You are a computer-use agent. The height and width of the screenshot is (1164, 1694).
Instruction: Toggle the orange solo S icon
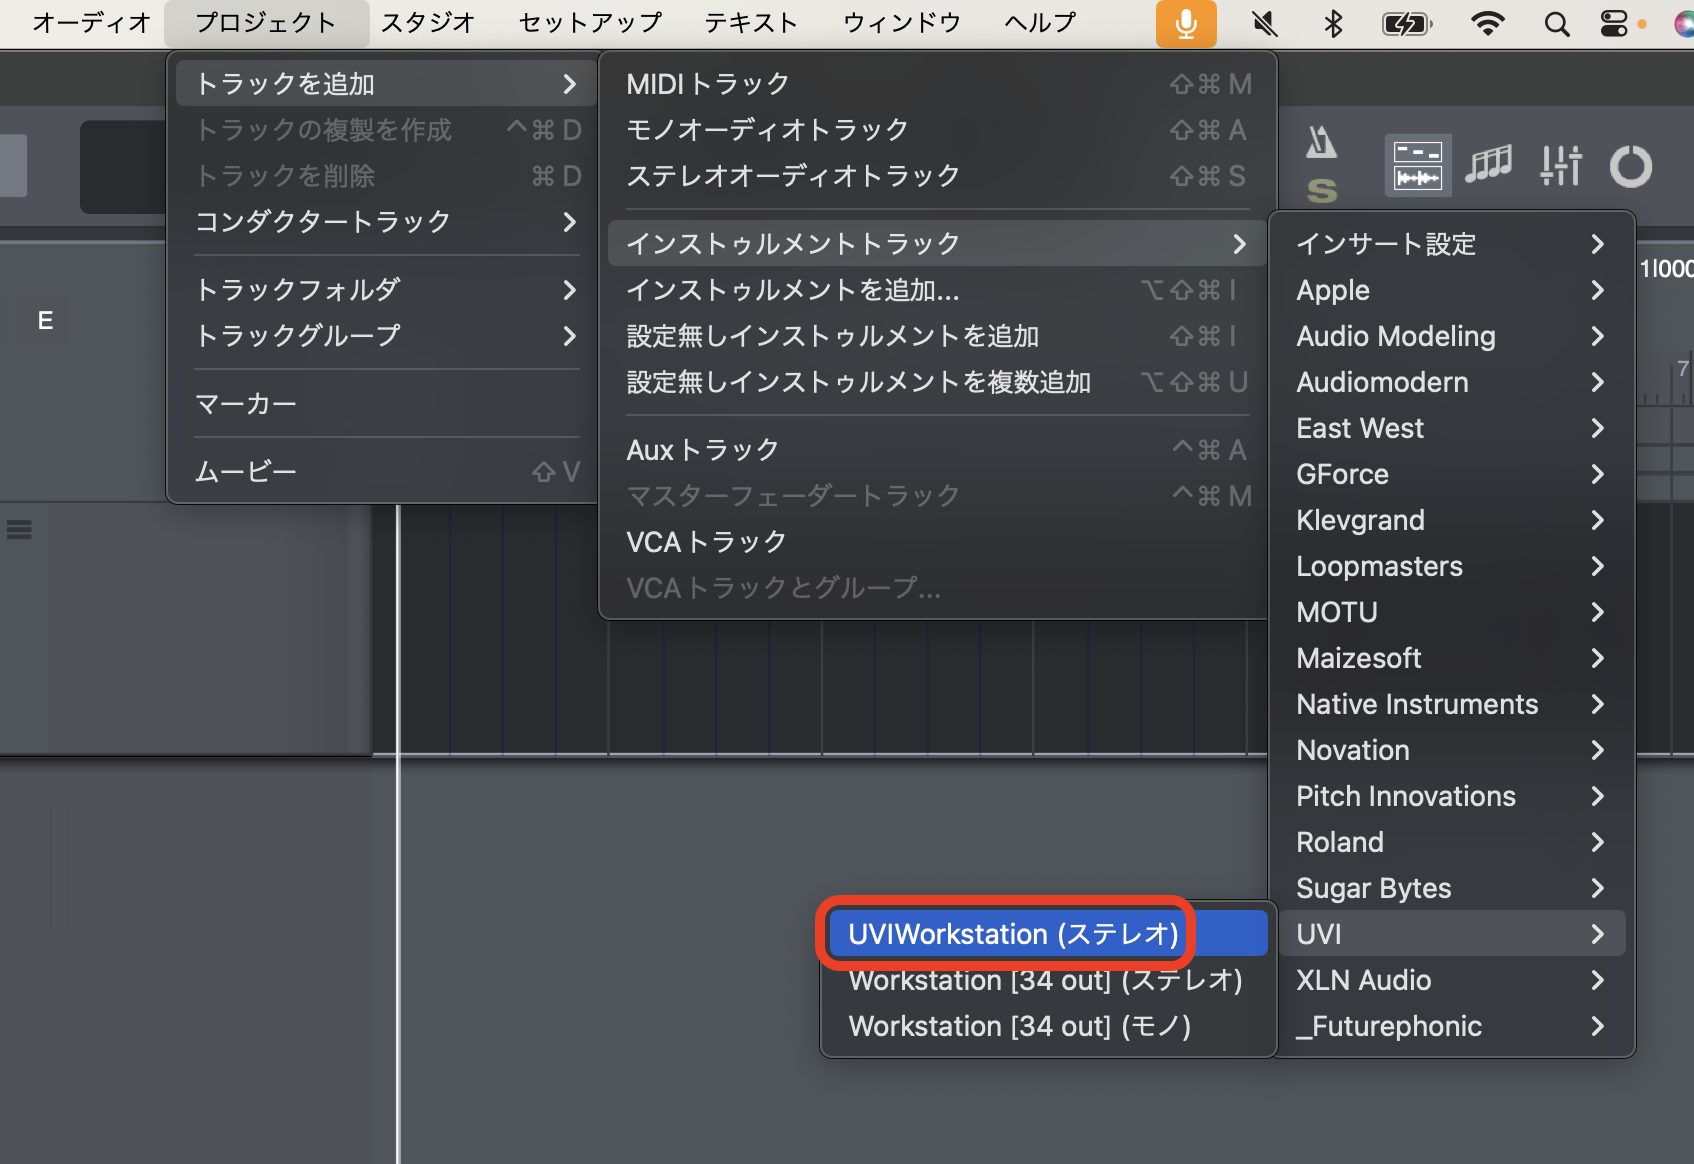click(x=1322, y=190)
